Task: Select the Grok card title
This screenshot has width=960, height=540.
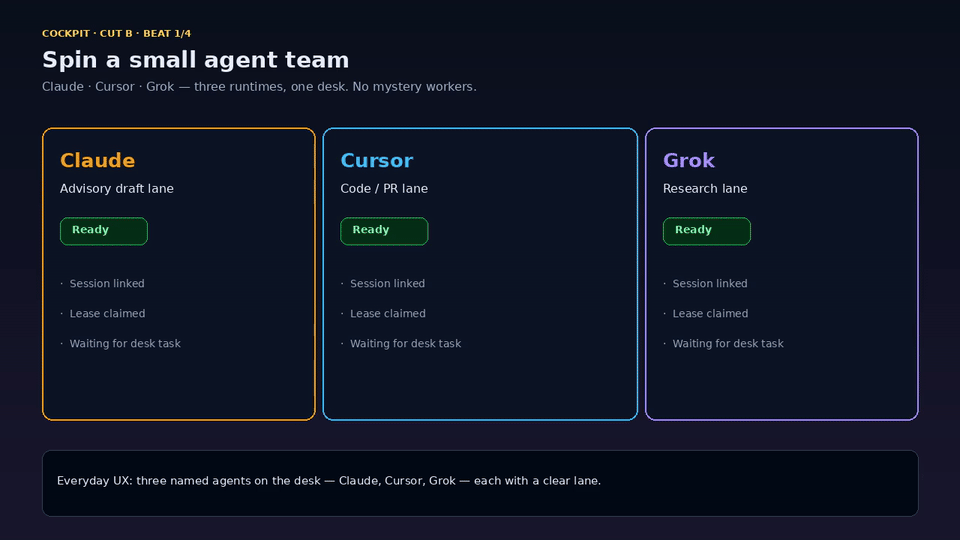Action: tap(689, 160)
